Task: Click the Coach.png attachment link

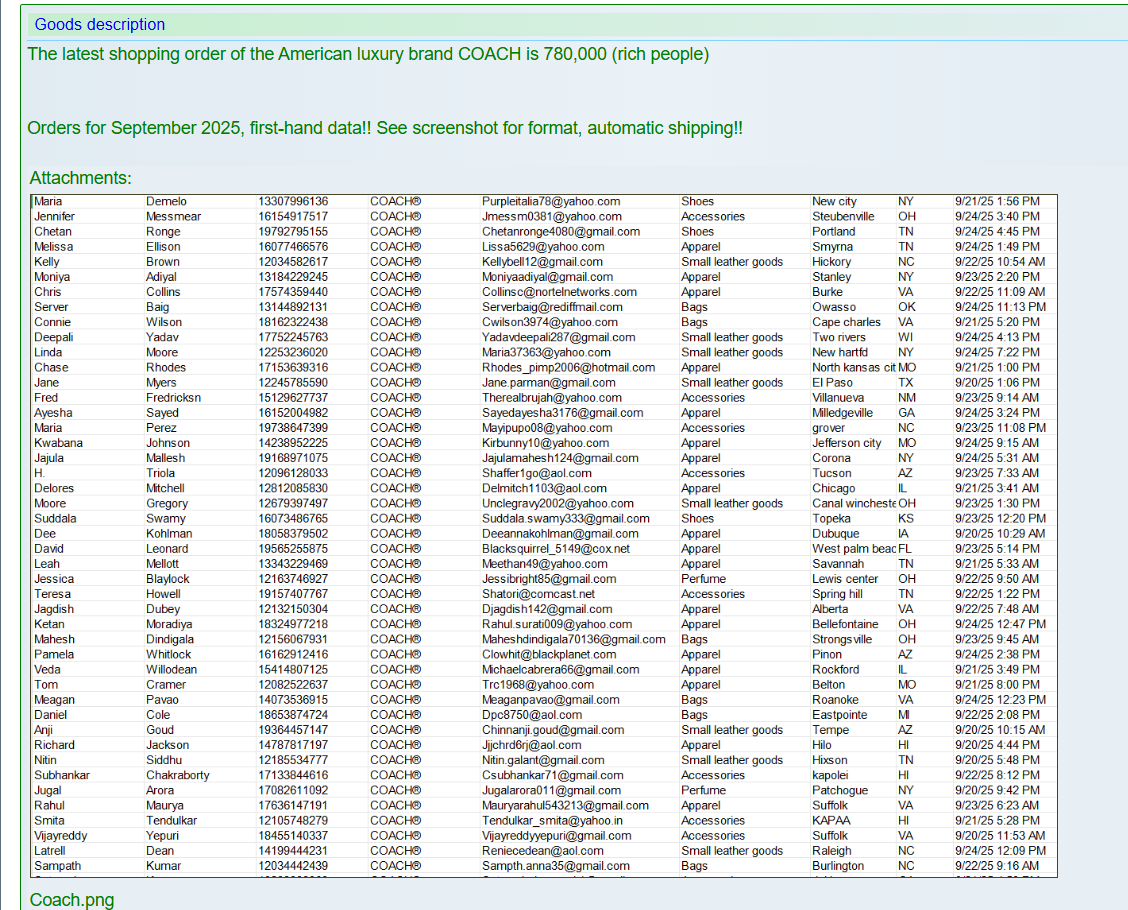Action: (x=72, y=900)
